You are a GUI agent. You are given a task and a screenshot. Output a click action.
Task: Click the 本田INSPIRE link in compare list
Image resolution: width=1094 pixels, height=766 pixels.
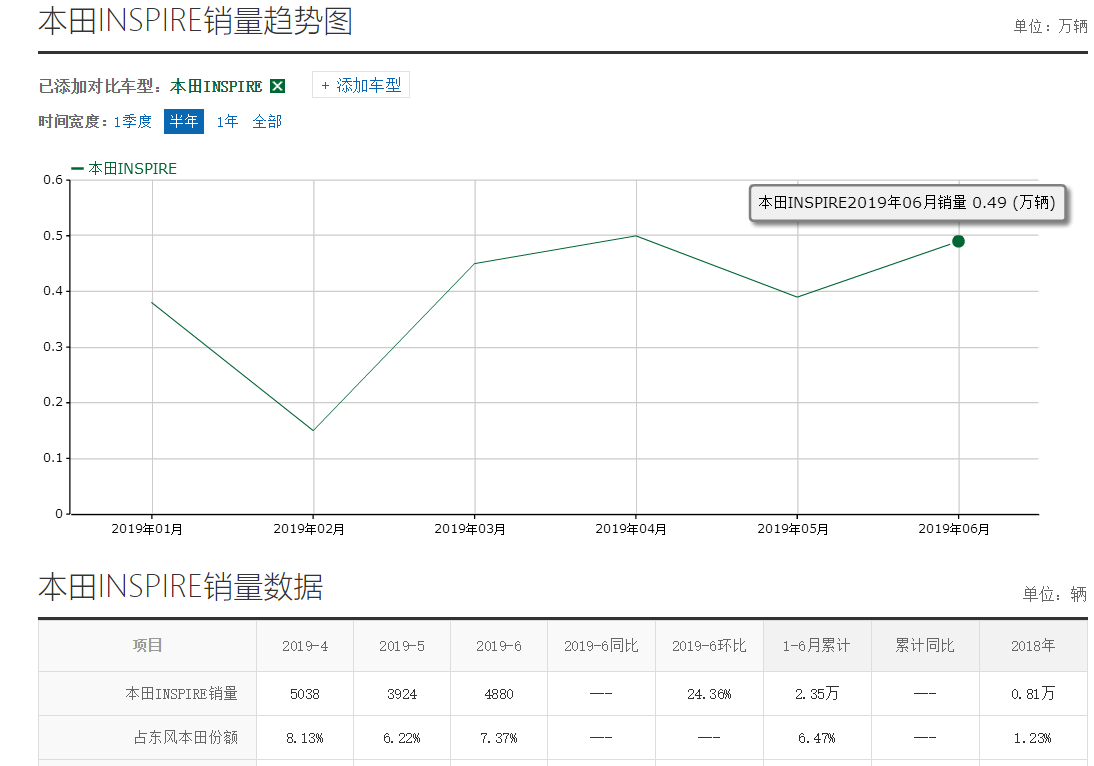tap(216, 86)
